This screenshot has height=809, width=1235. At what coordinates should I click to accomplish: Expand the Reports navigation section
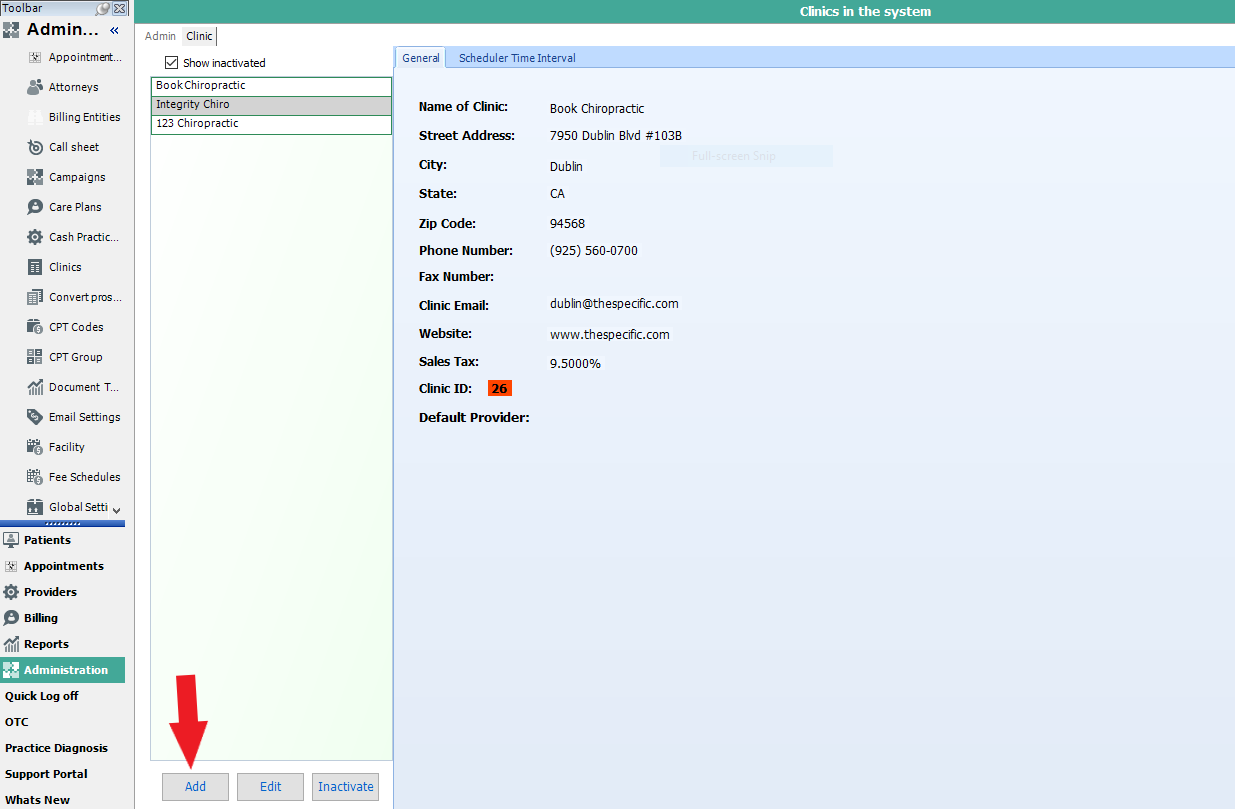pos(46,644)
